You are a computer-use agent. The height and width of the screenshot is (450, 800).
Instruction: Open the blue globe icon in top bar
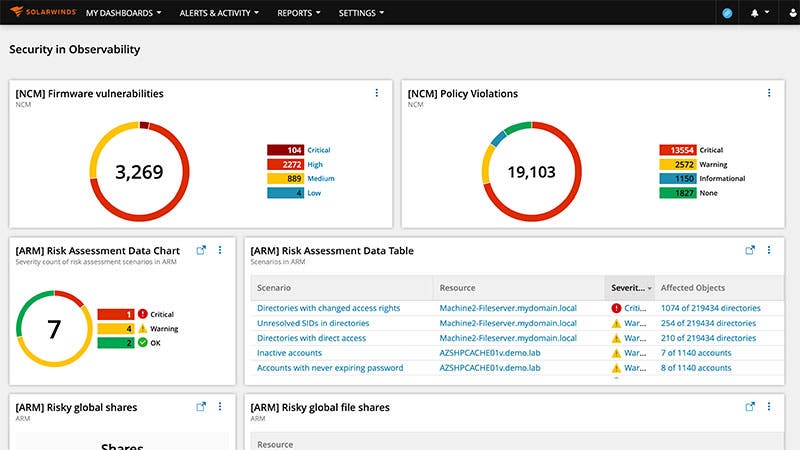(727, 13)
